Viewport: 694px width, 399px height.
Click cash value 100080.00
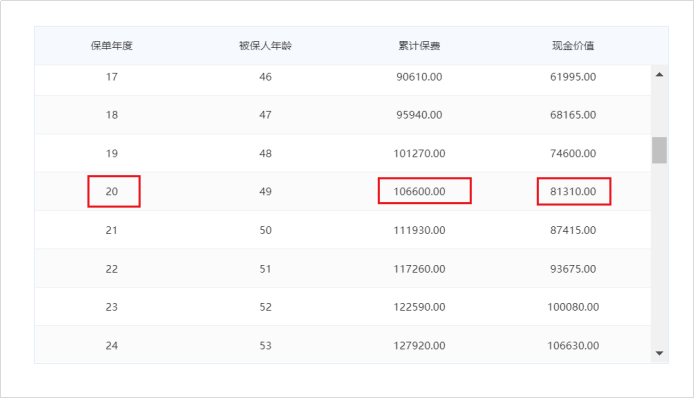[573, 307]
